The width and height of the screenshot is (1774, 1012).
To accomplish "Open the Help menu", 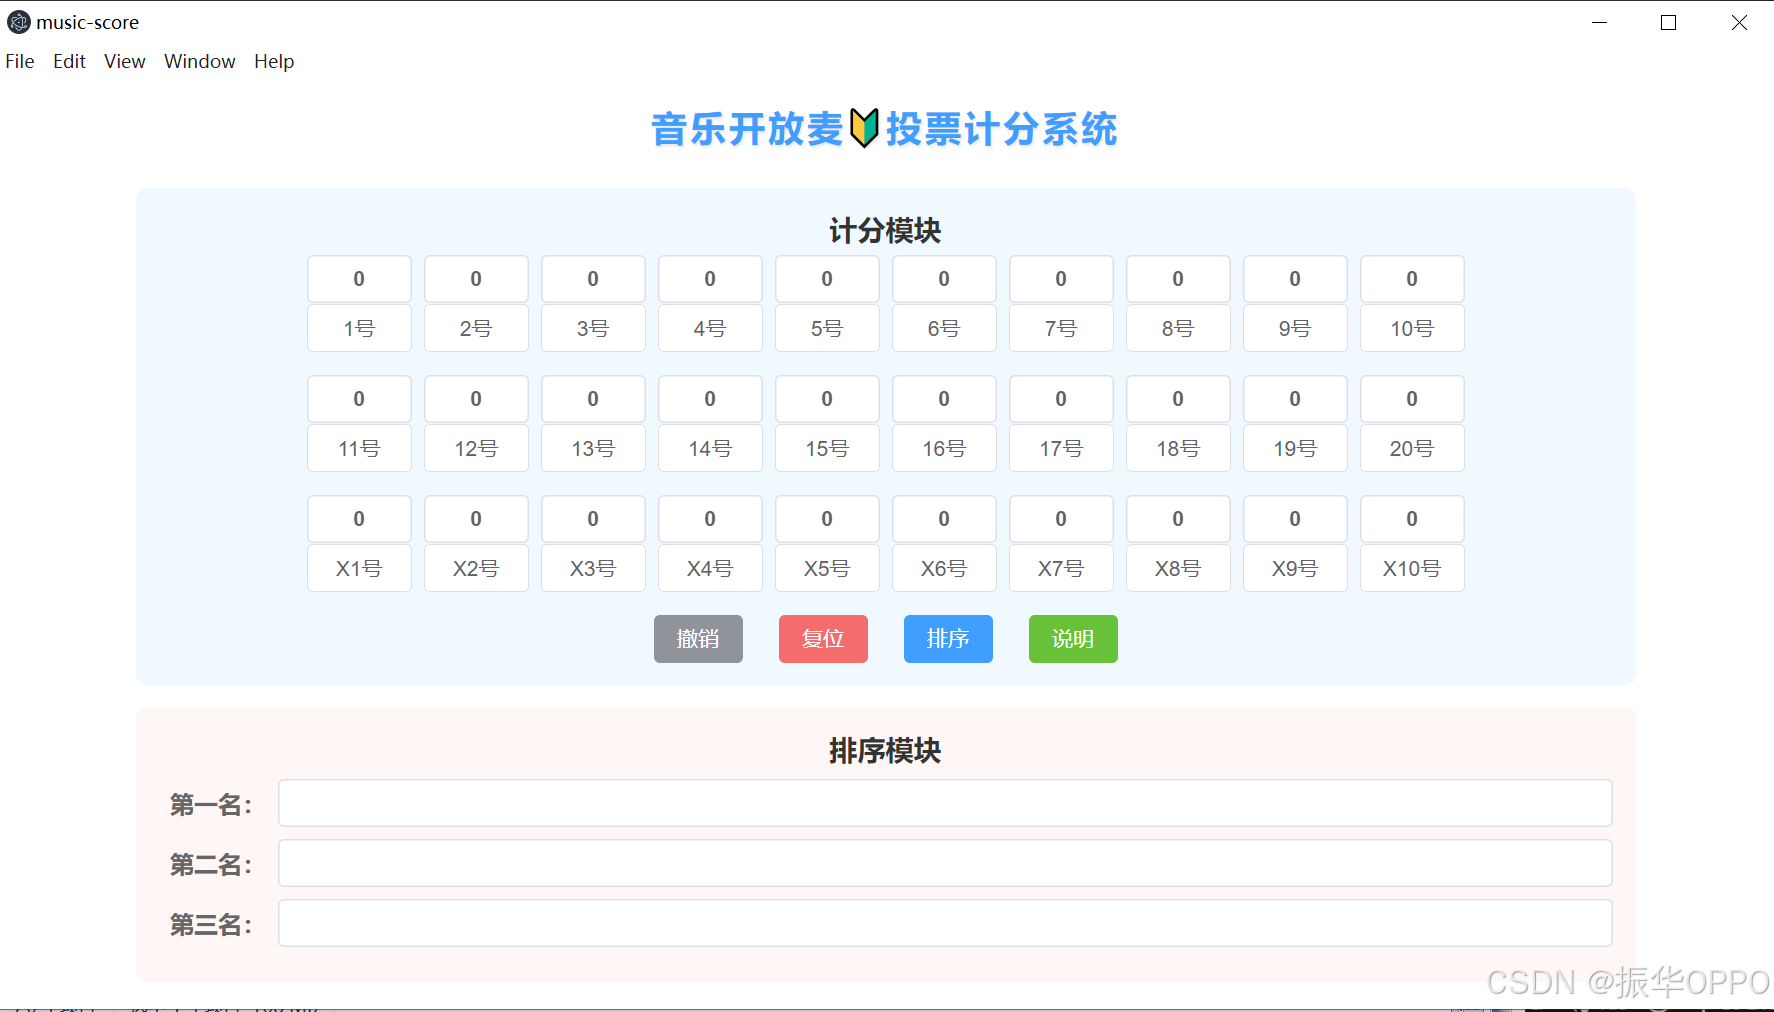I will [273, 61].
